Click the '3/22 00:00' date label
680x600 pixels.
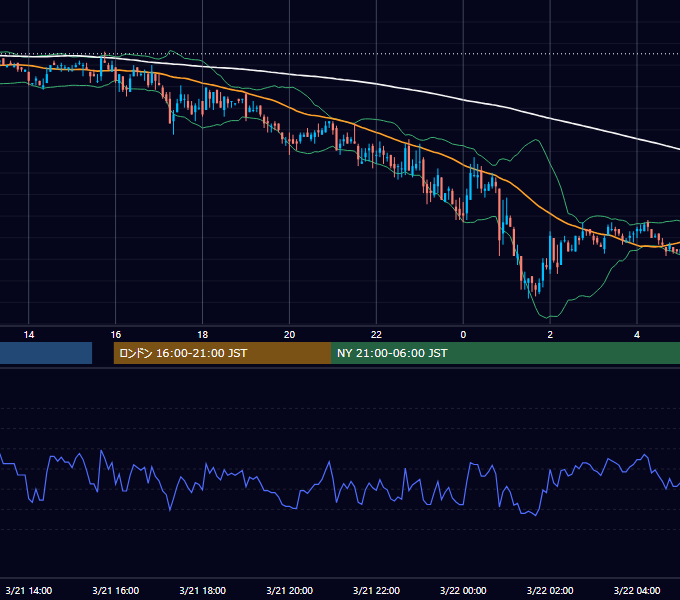pyautogui.click(x=463, y=590)
